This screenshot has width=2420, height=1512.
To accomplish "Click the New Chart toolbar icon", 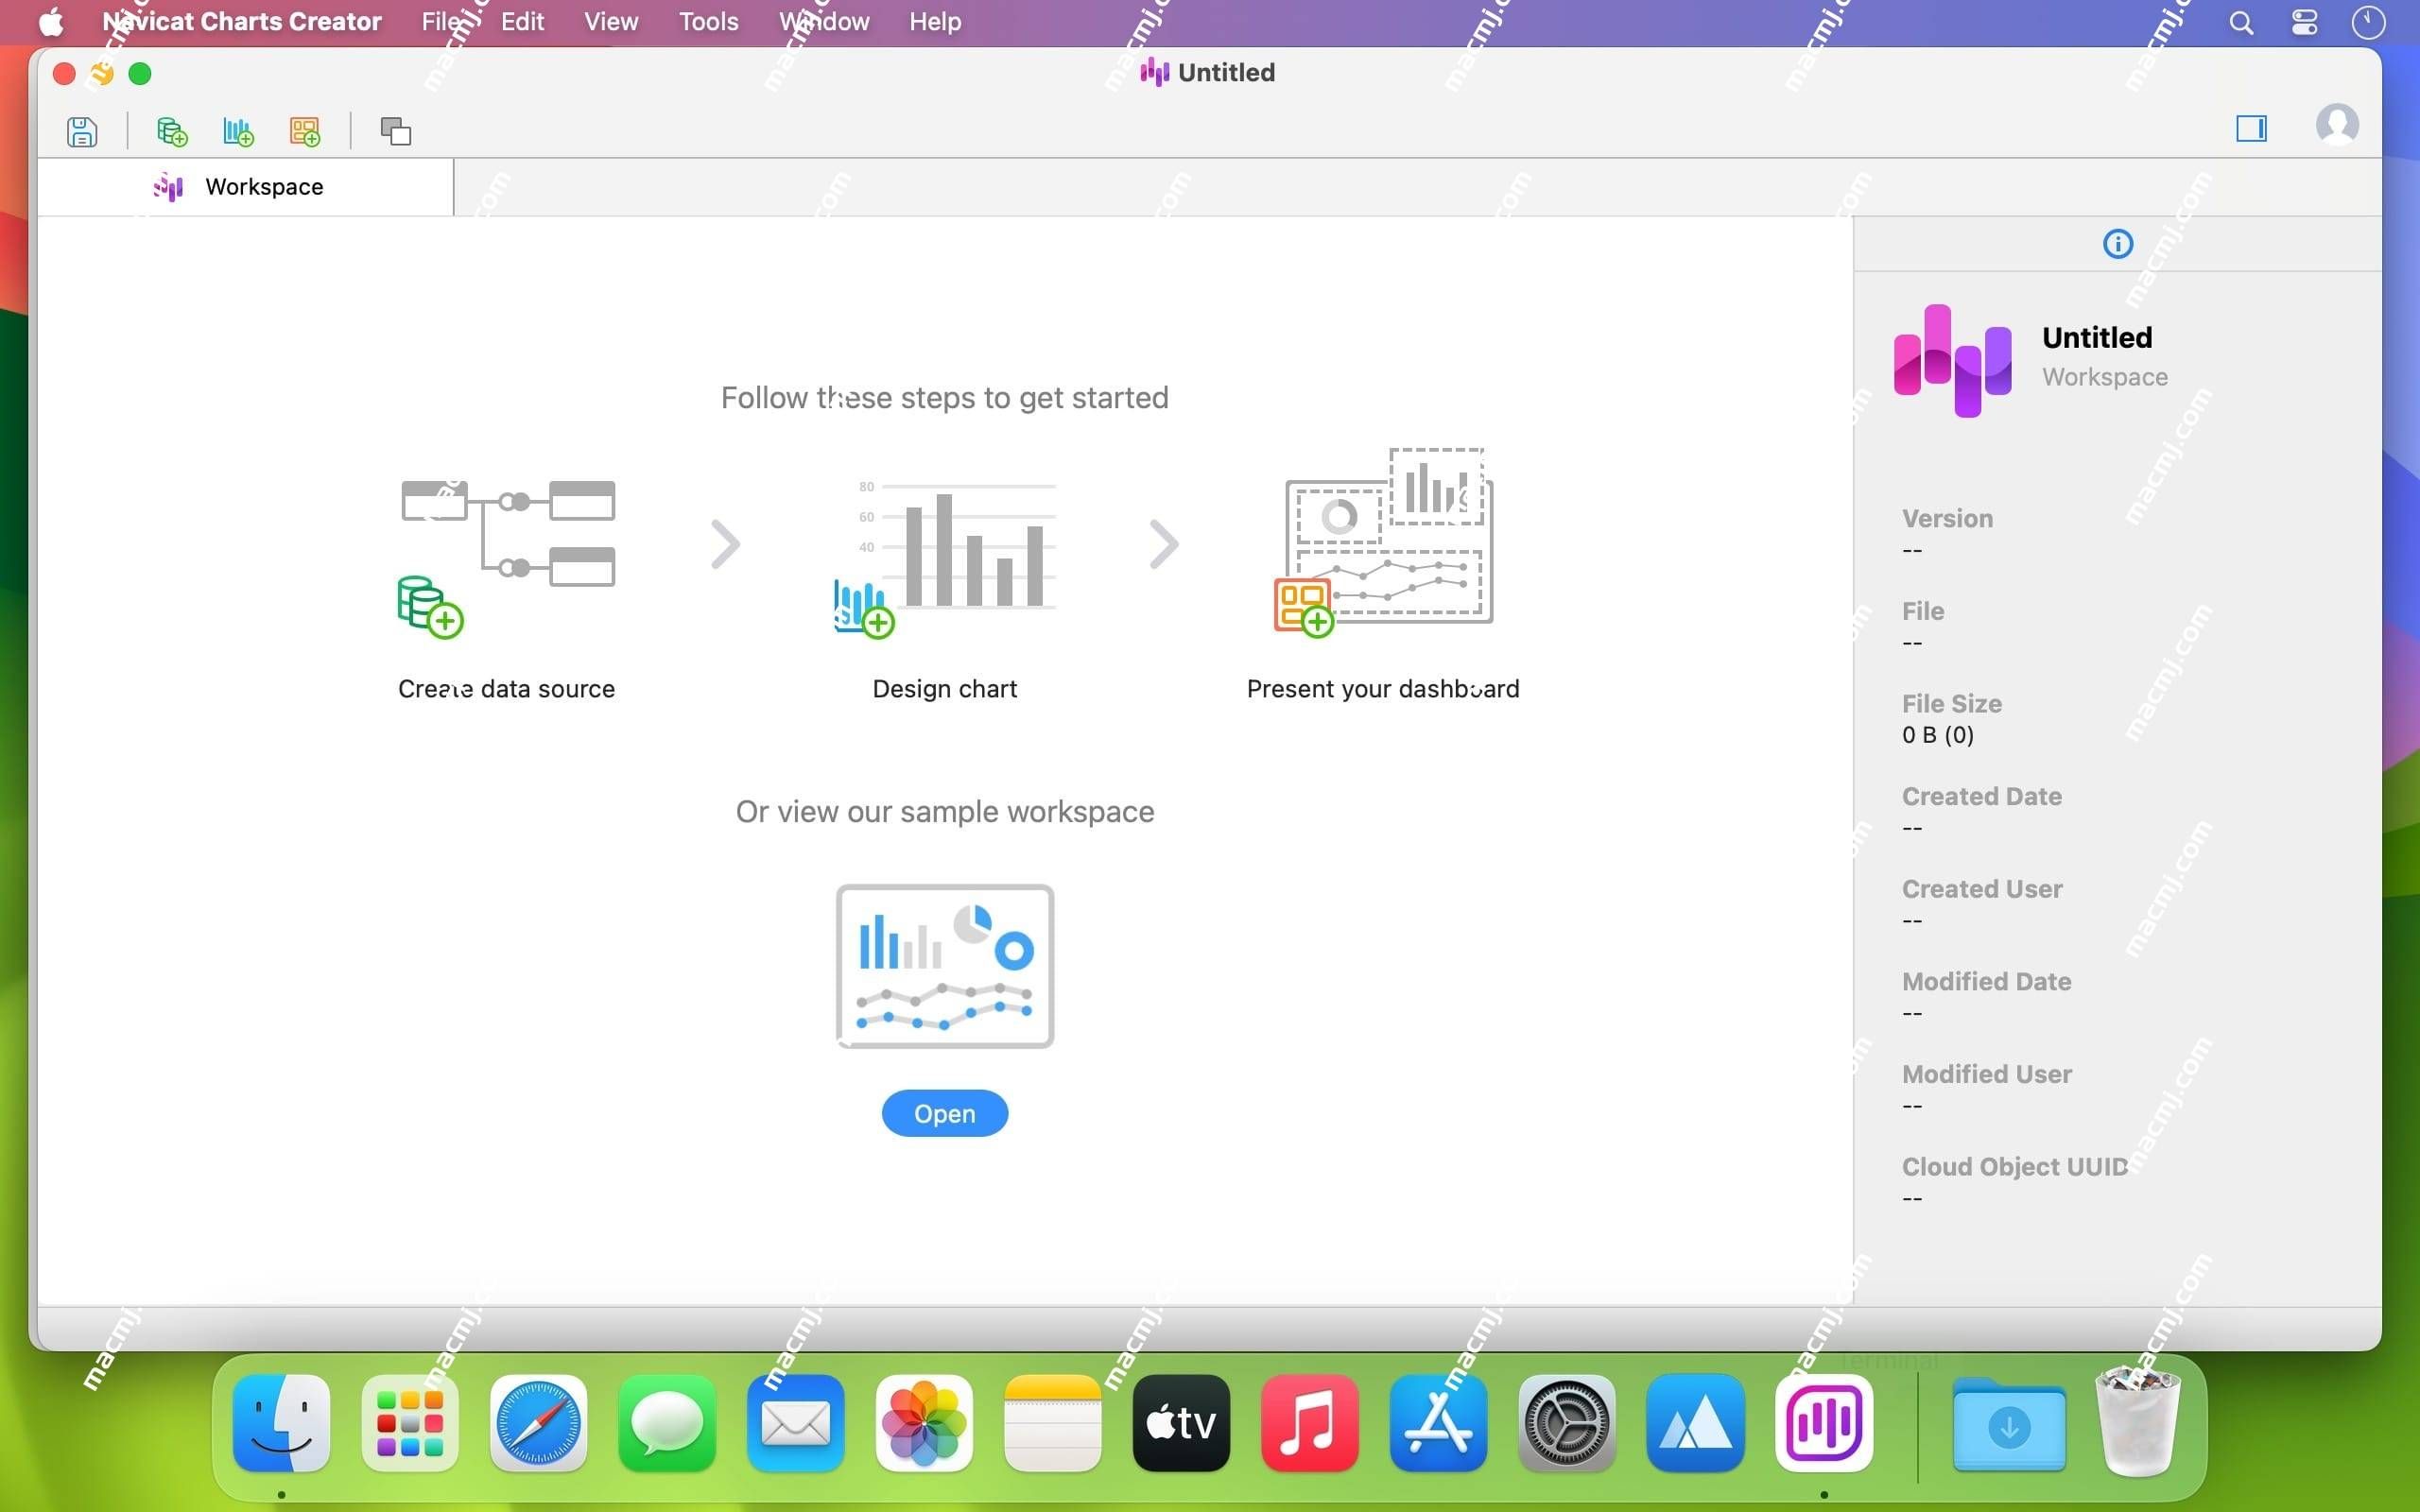I will point(238,131).
